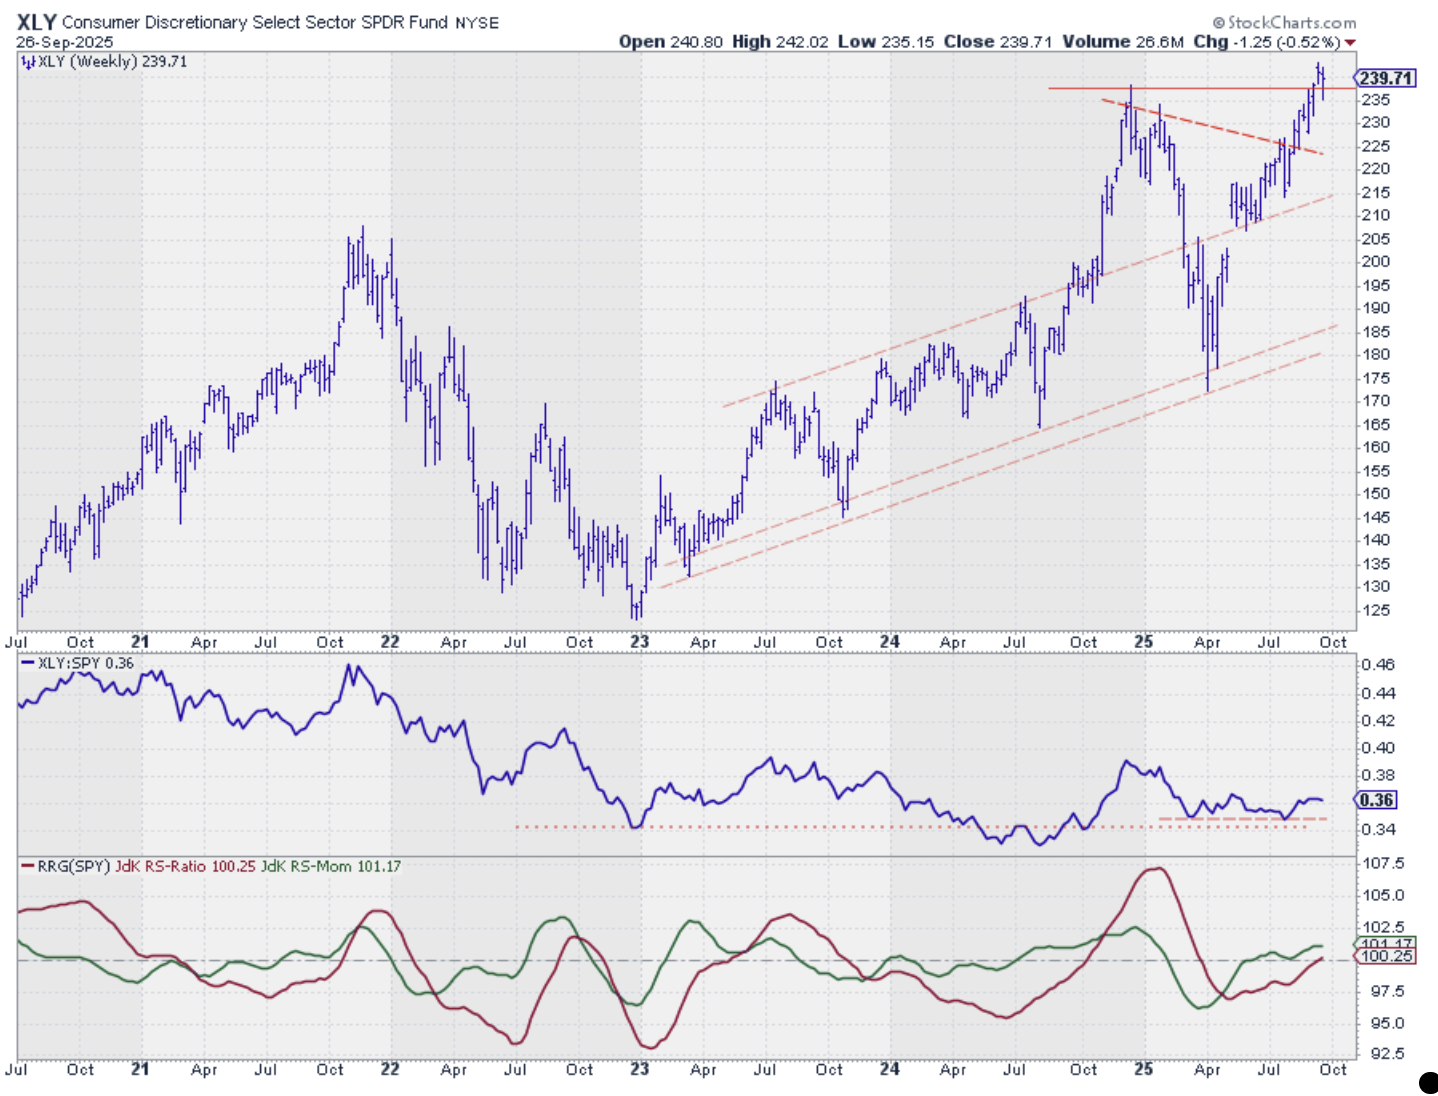Select the red 100.25 RS-Ratio axis tag

coord(1386,957)
